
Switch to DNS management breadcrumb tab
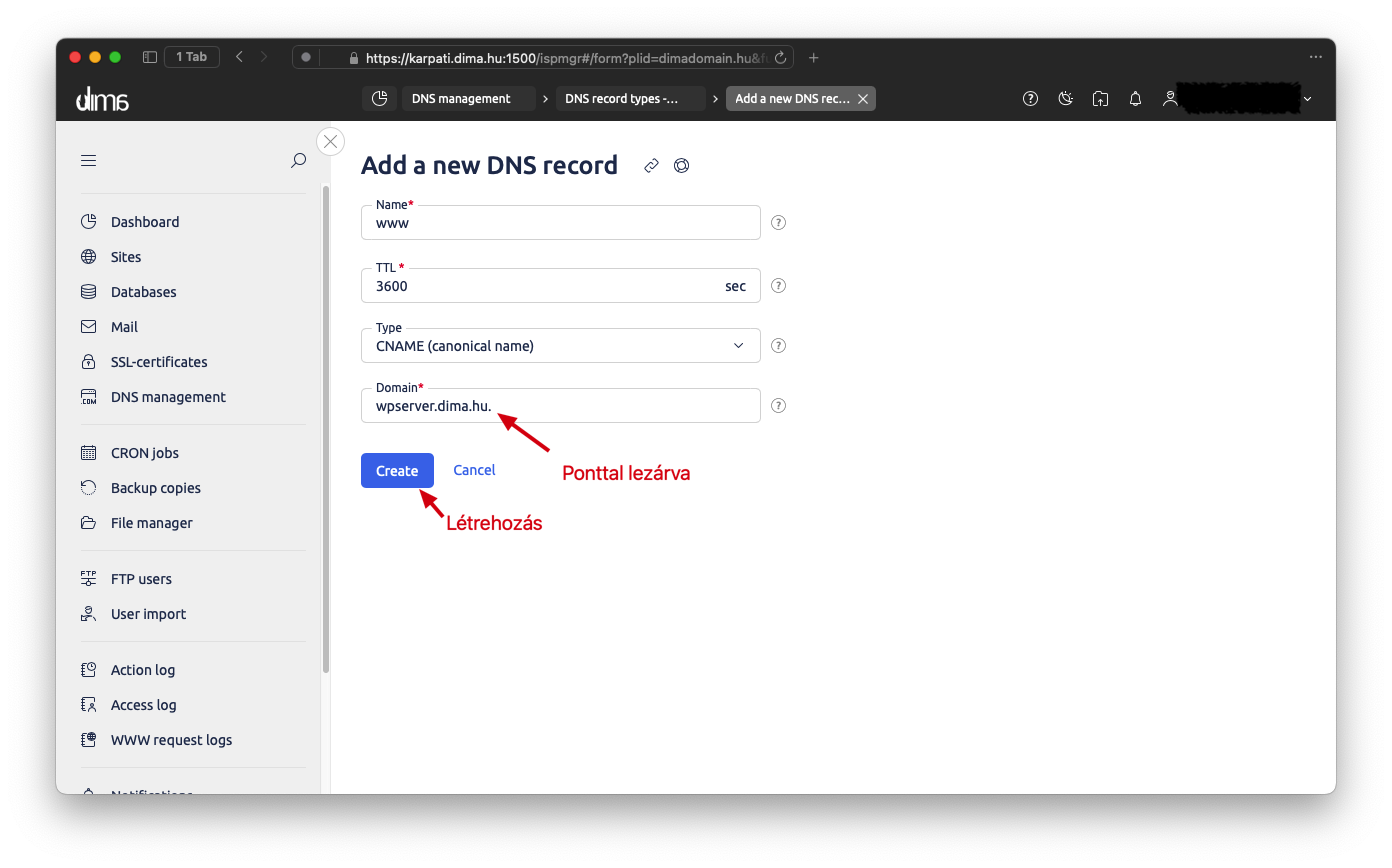[x=468, y=98]
